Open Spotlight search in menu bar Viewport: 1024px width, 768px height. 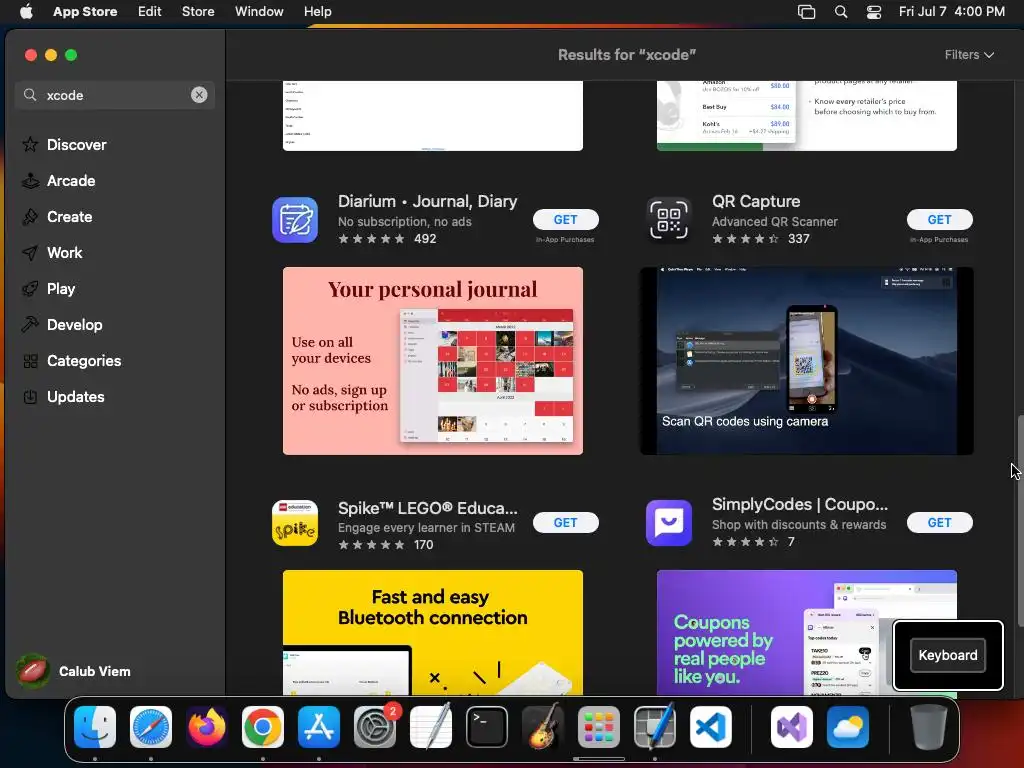pyautogui.click(x=841, y=12)
